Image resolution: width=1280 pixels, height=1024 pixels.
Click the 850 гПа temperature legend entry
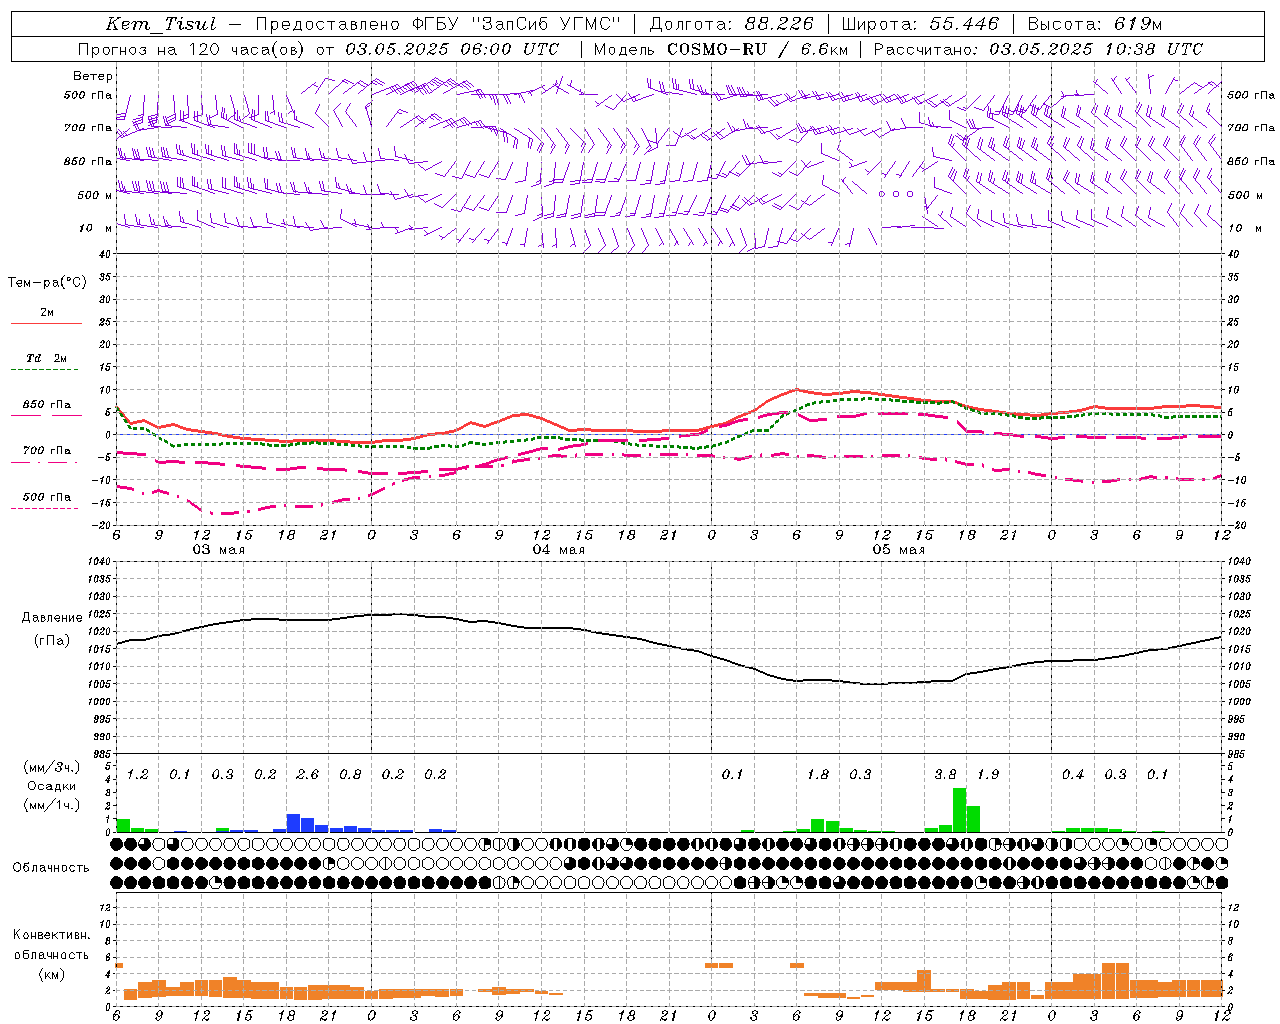[x=46, y=406]
